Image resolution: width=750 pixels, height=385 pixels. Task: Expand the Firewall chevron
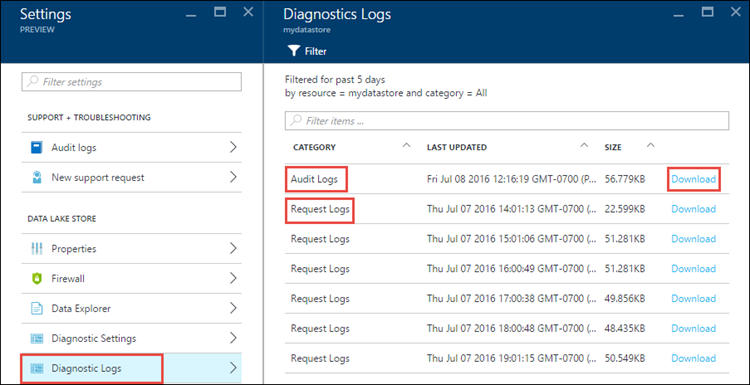click(x=233, y=278)
